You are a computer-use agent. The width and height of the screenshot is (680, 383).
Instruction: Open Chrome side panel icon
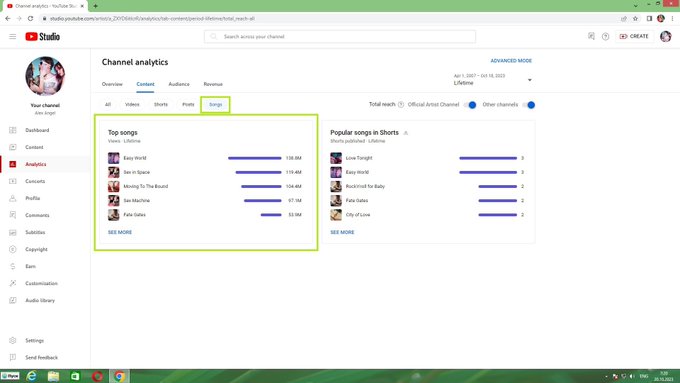coord(649,18)
